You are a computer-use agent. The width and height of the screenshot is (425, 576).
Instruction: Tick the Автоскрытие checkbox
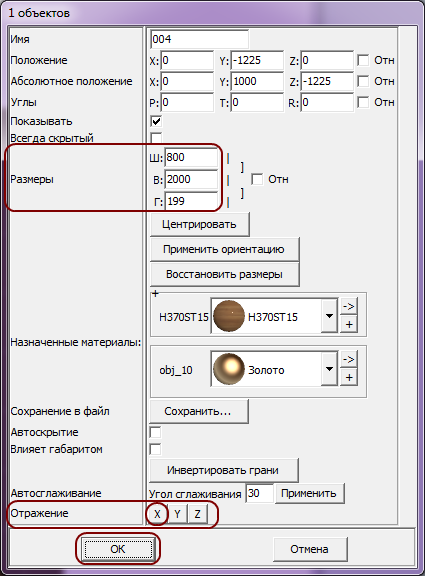point(155,432)
